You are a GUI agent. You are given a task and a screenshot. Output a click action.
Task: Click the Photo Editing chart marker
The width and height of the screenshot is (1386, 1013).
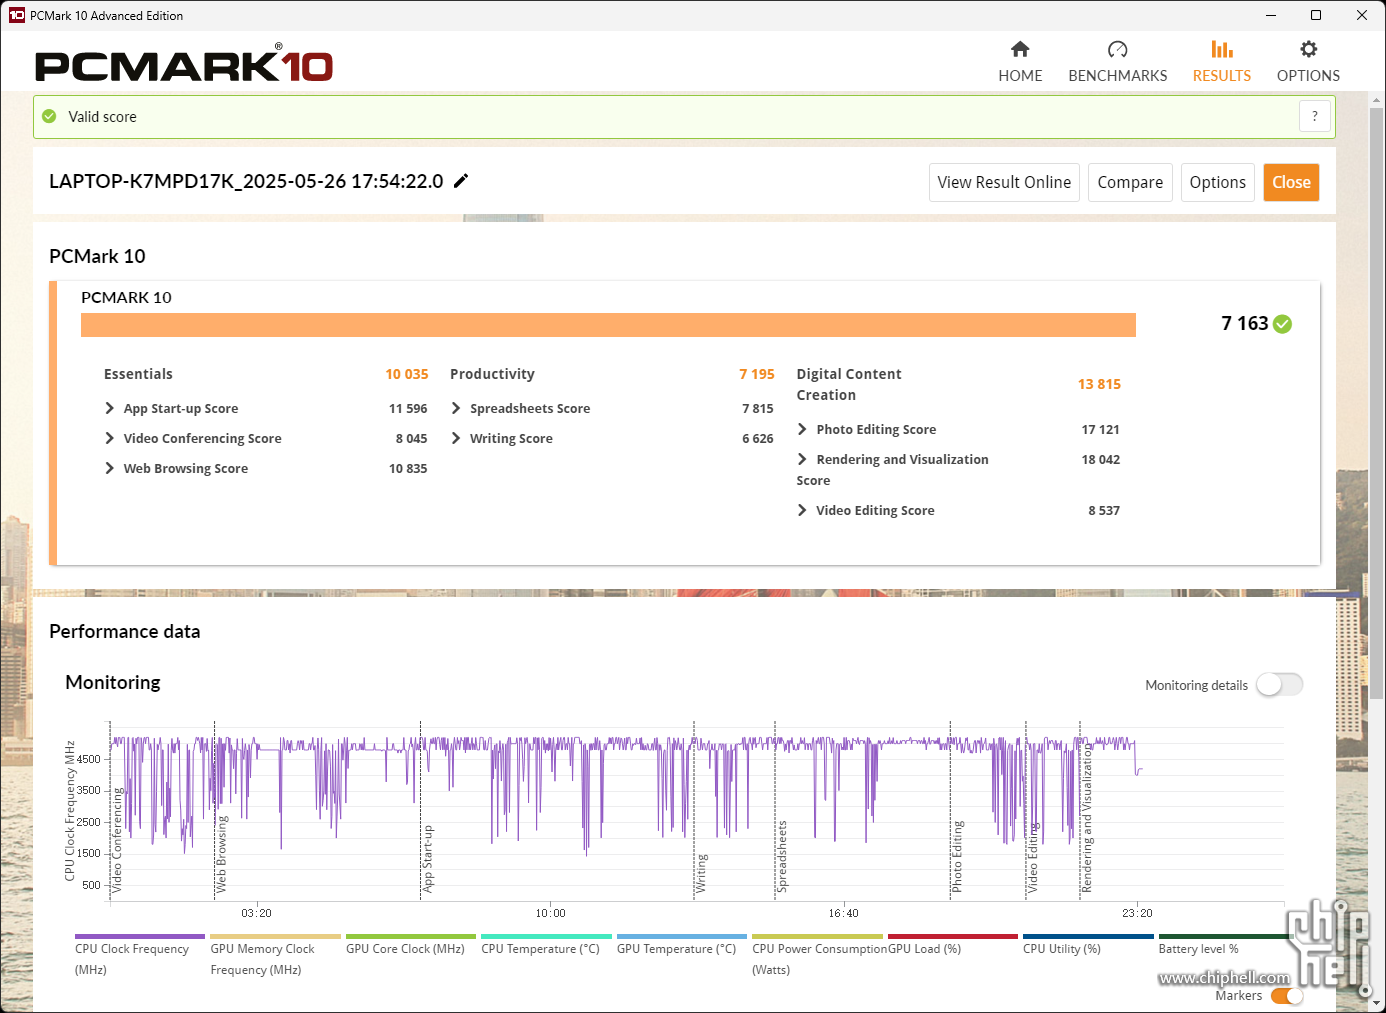click(x=957, y=856)
